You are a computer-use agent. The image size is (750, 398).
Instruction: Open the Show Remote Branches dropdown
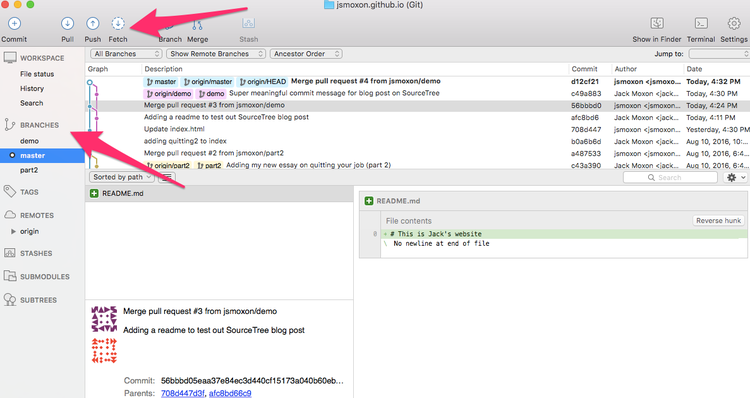pos(216,54)
